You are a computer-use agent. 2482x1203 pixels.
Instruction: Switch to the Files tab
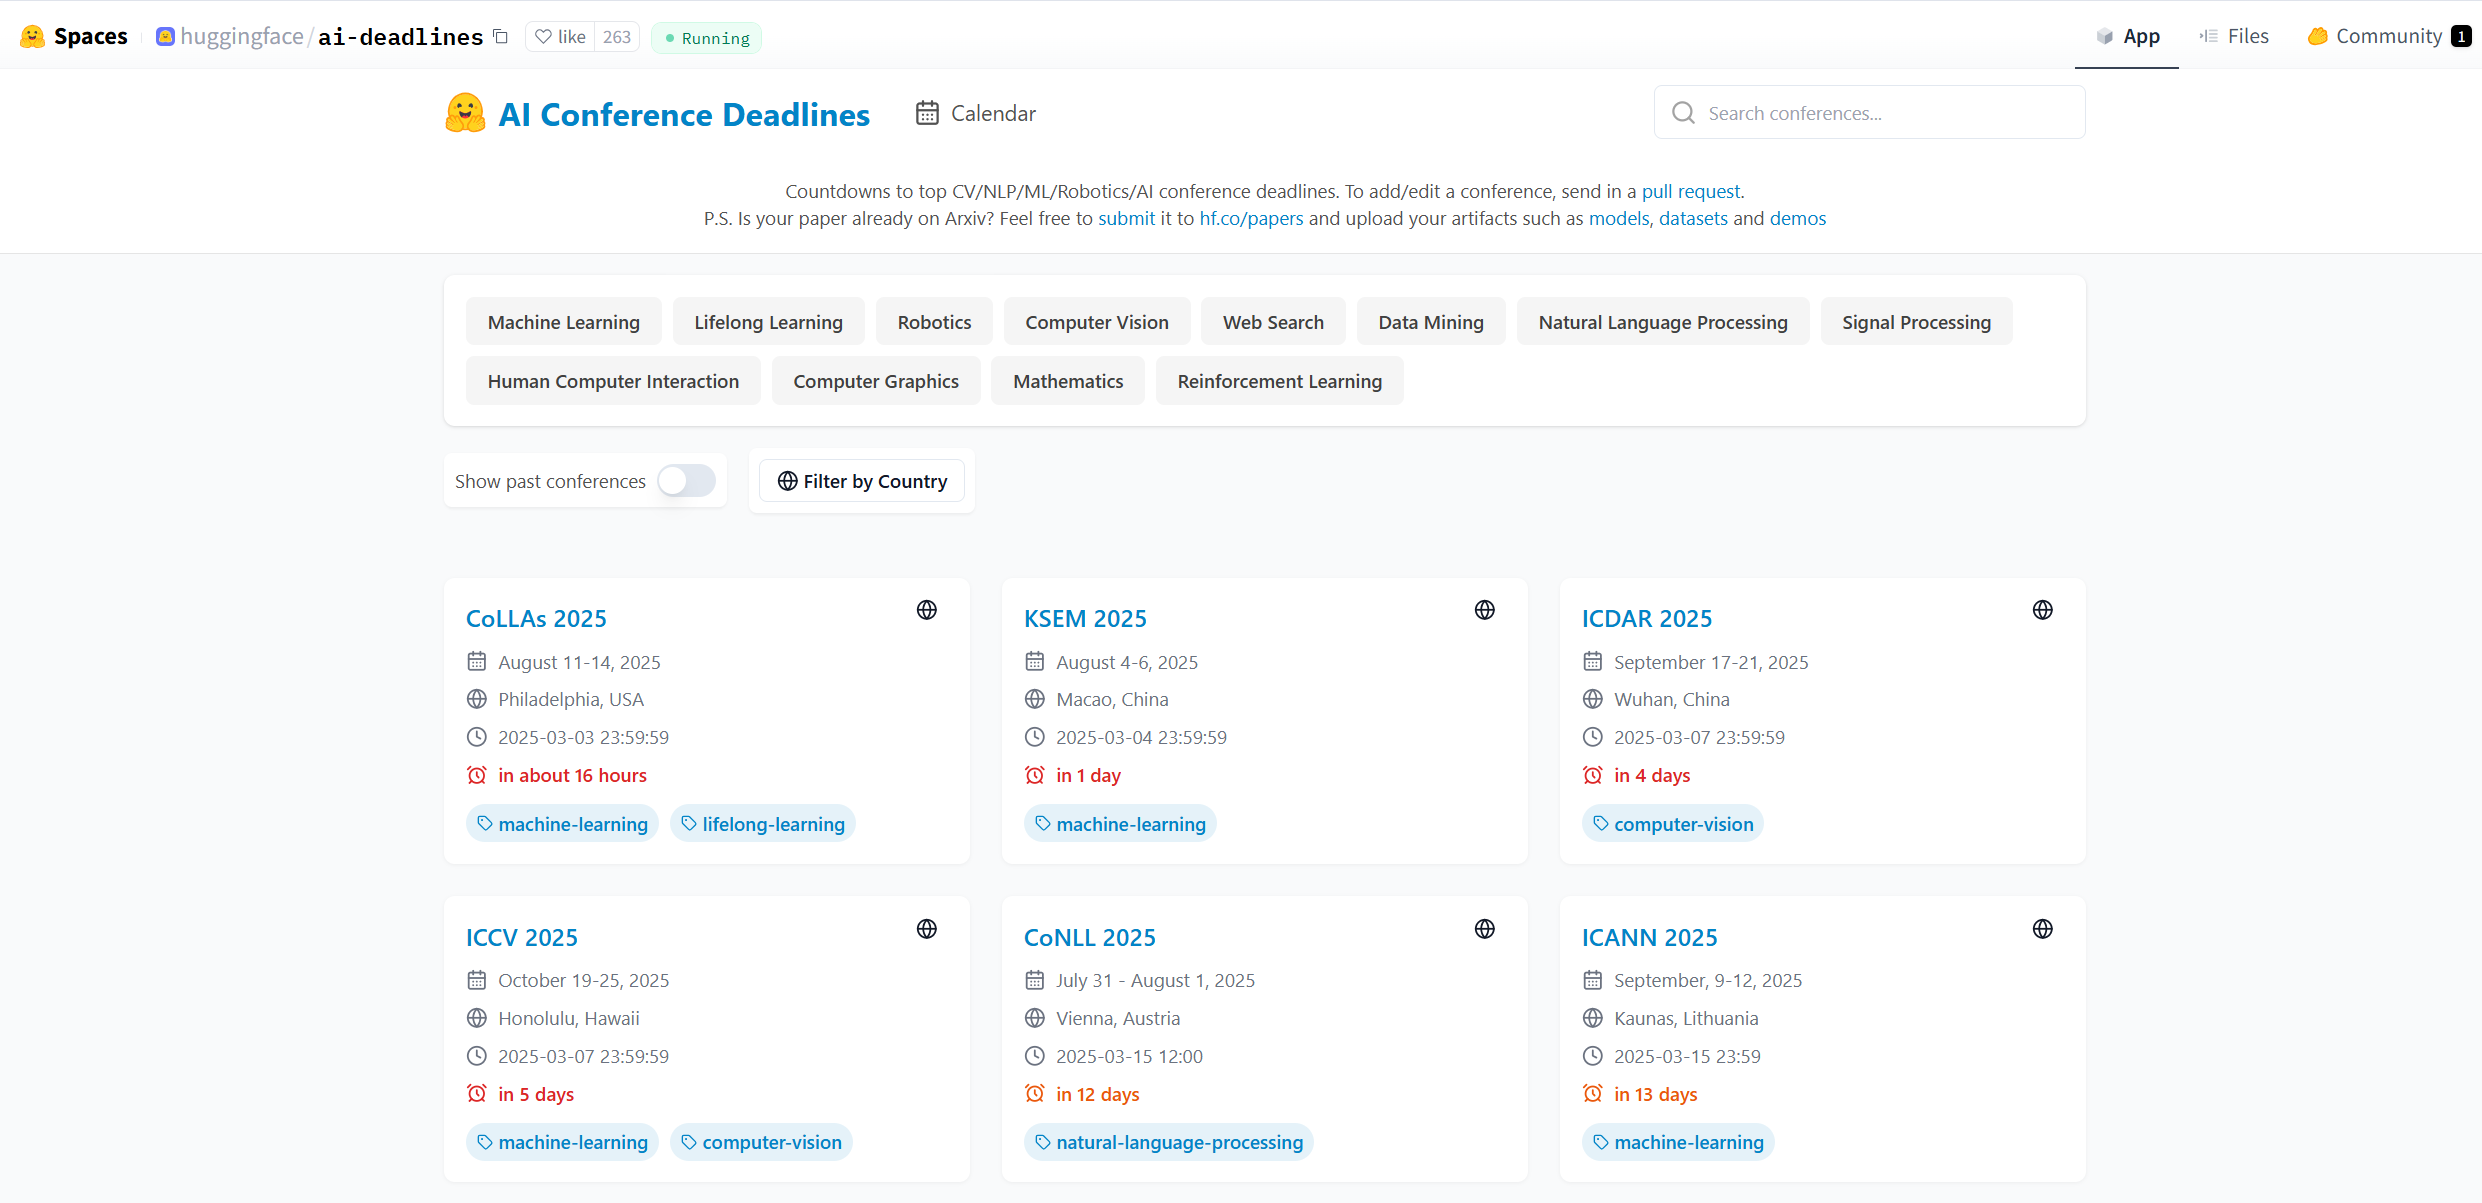coord(2234,36)
